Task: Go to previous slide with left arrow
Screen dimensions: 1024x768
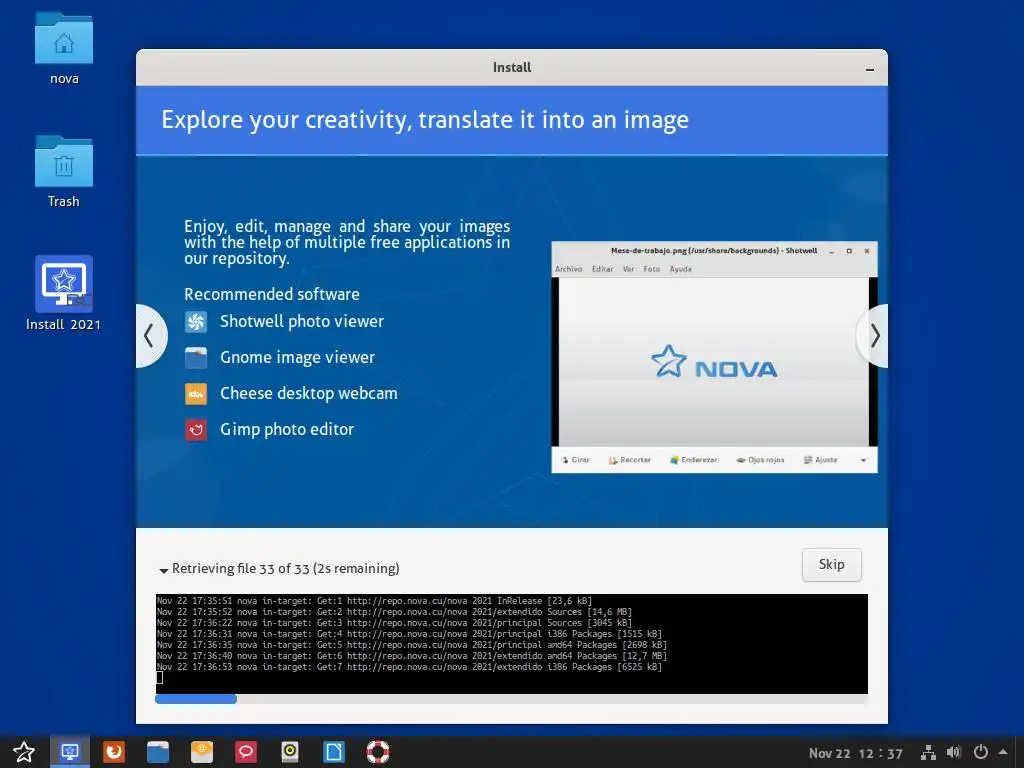Action: point(150,336)
